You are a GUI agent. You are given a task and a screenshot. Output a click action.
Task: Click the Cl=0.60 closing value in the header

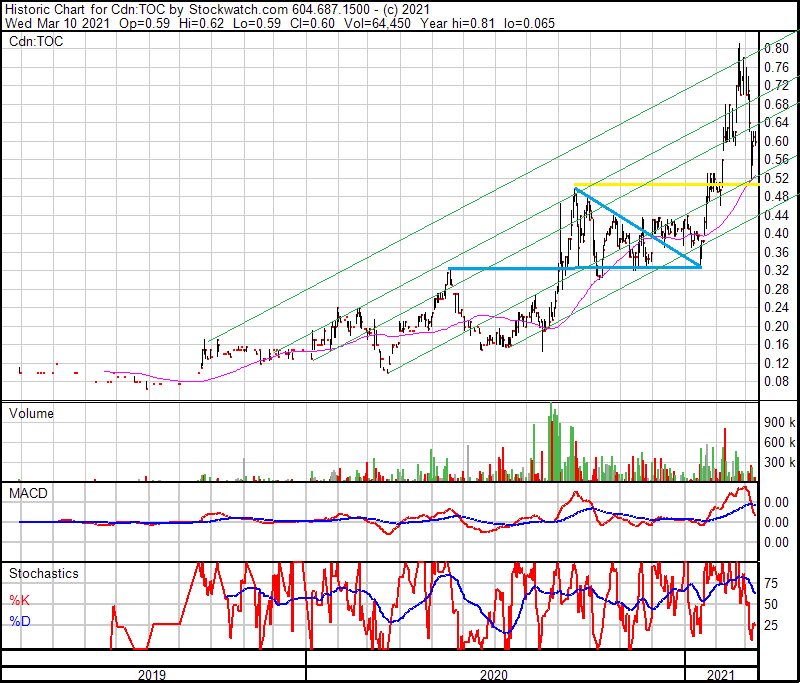pyautogui.click(x=312, y=23)
